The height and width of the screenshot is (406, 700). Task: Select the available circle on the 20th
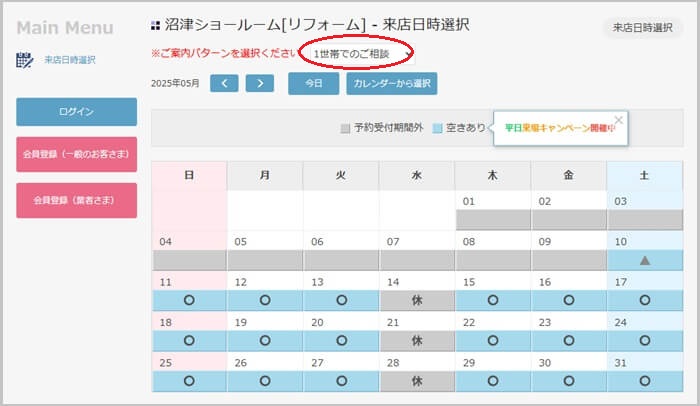click(342, 341)
